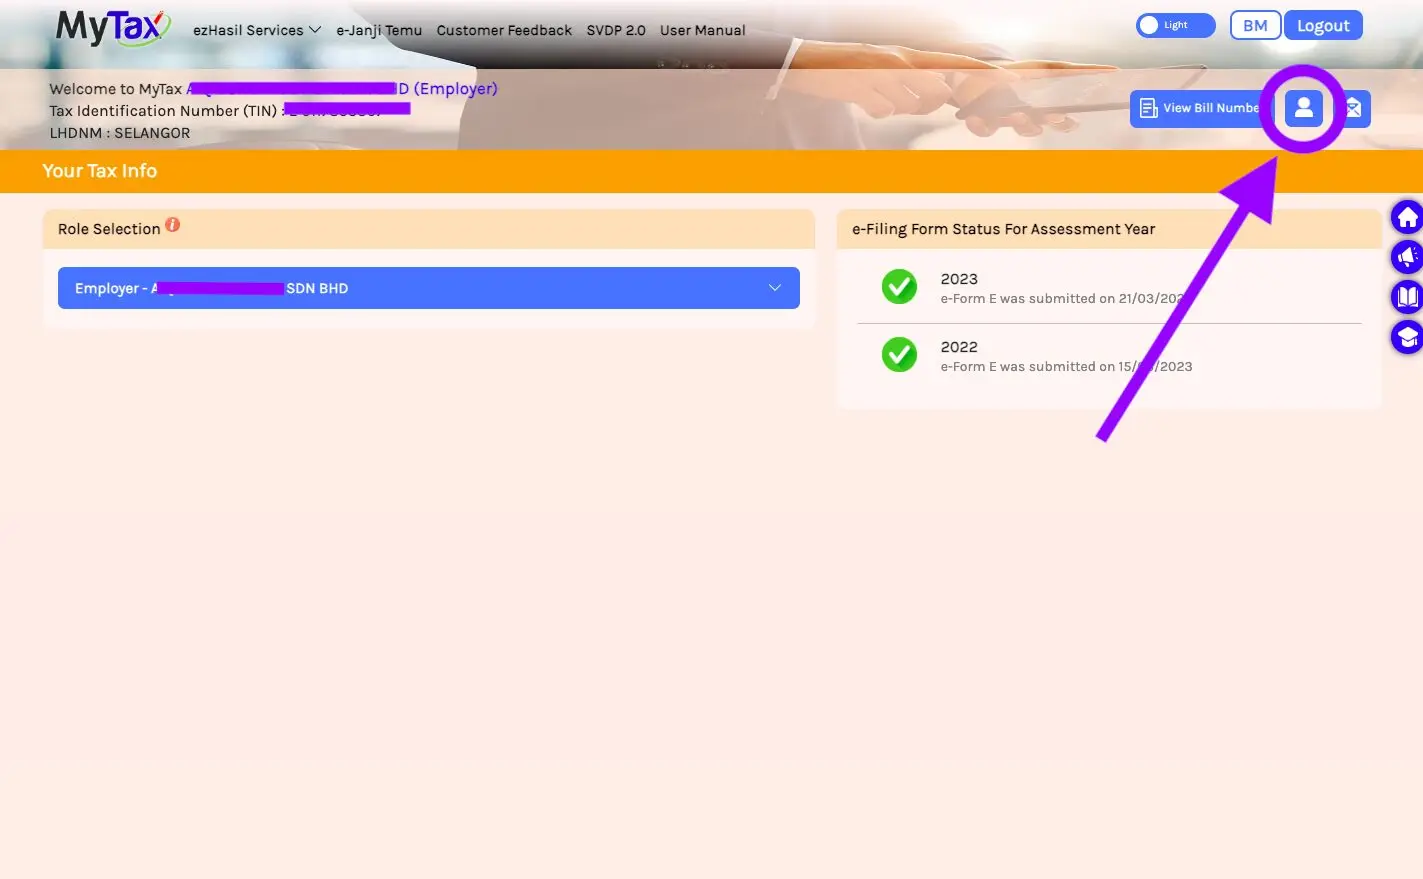The image size is (1423, 879).
Task: Click the Role Selection info icon
Action: click(x=173, y=225)
